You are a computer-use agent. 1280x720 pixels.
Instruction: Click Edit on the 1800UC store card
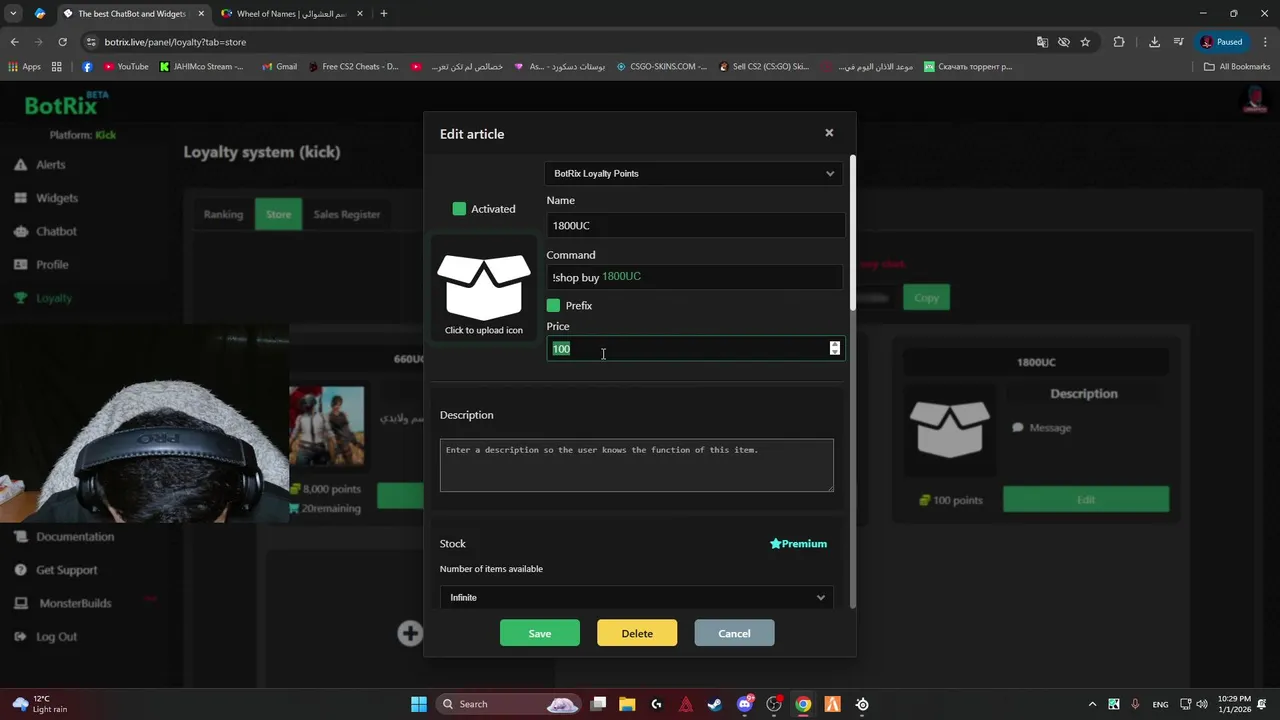point(1086,500)
